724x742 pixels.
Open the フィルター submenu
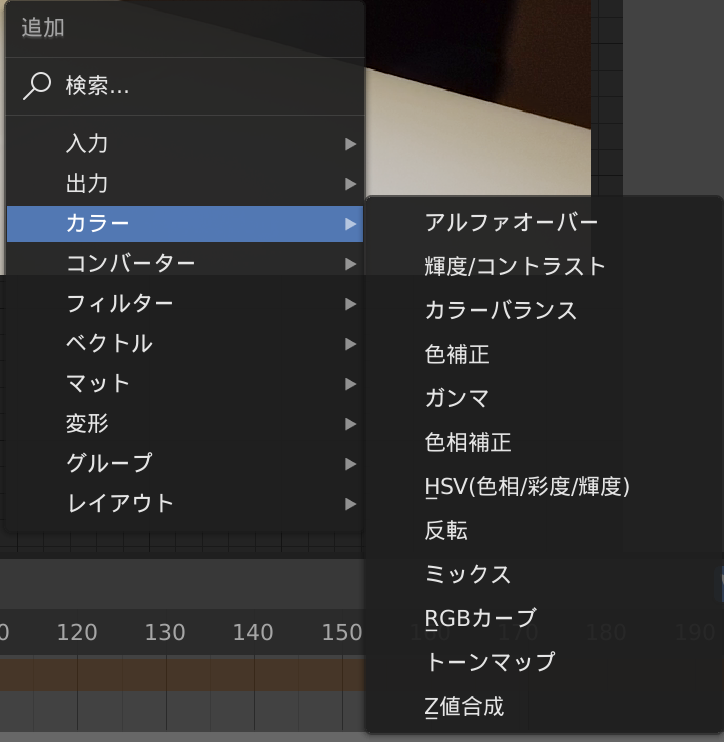(185, 304)
